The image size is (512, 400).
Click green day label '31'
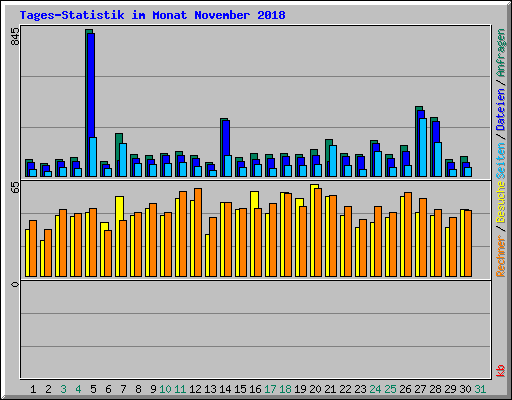480,389
